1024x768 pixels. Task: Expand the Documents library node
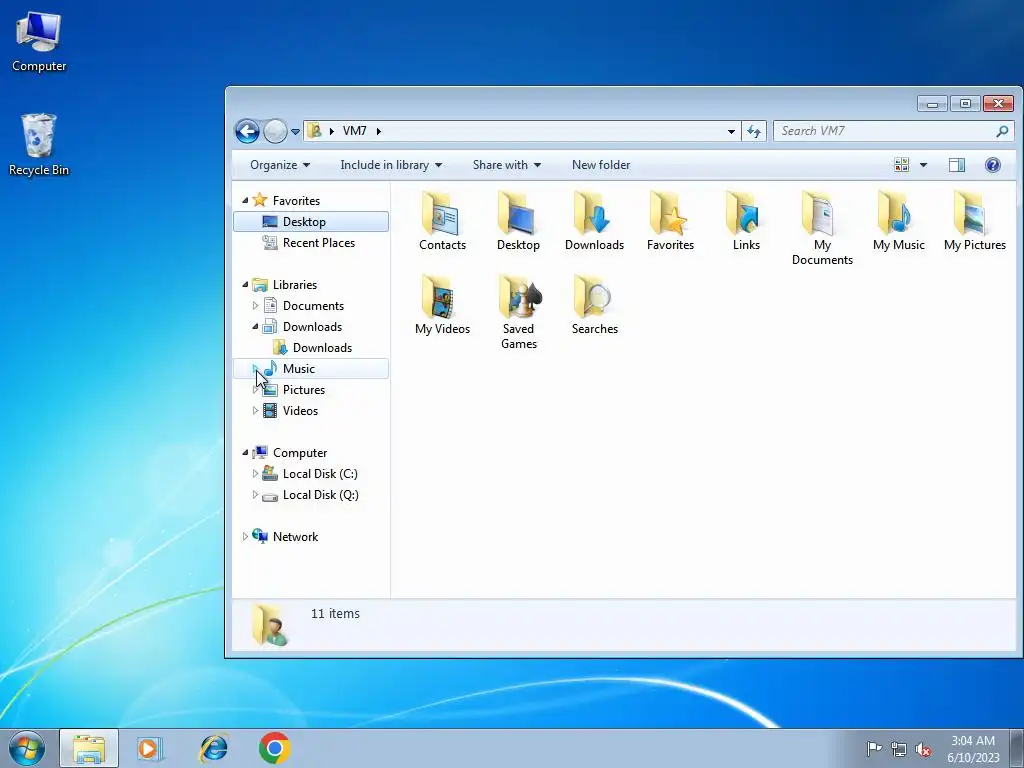pyautogui.click(x=255, y=306)
